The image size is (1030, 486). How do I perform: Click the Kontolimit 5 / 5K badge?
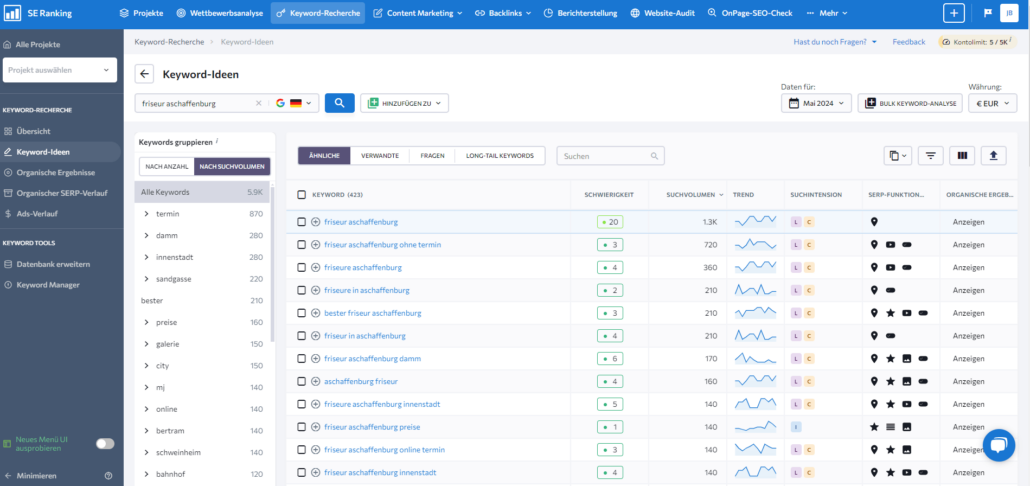[979, 42]
